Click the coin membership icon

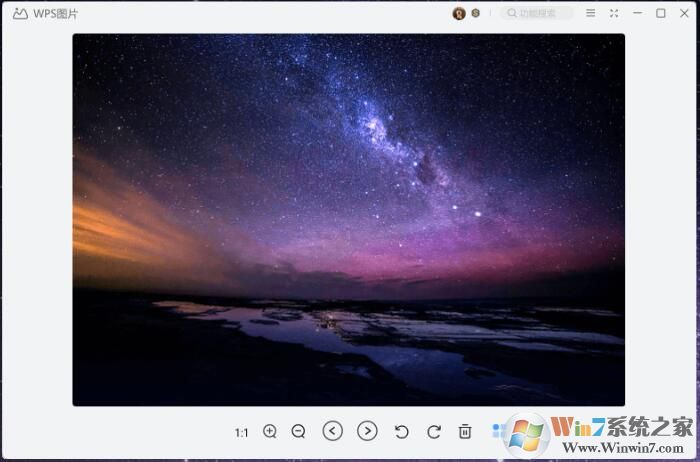[476, 13]
